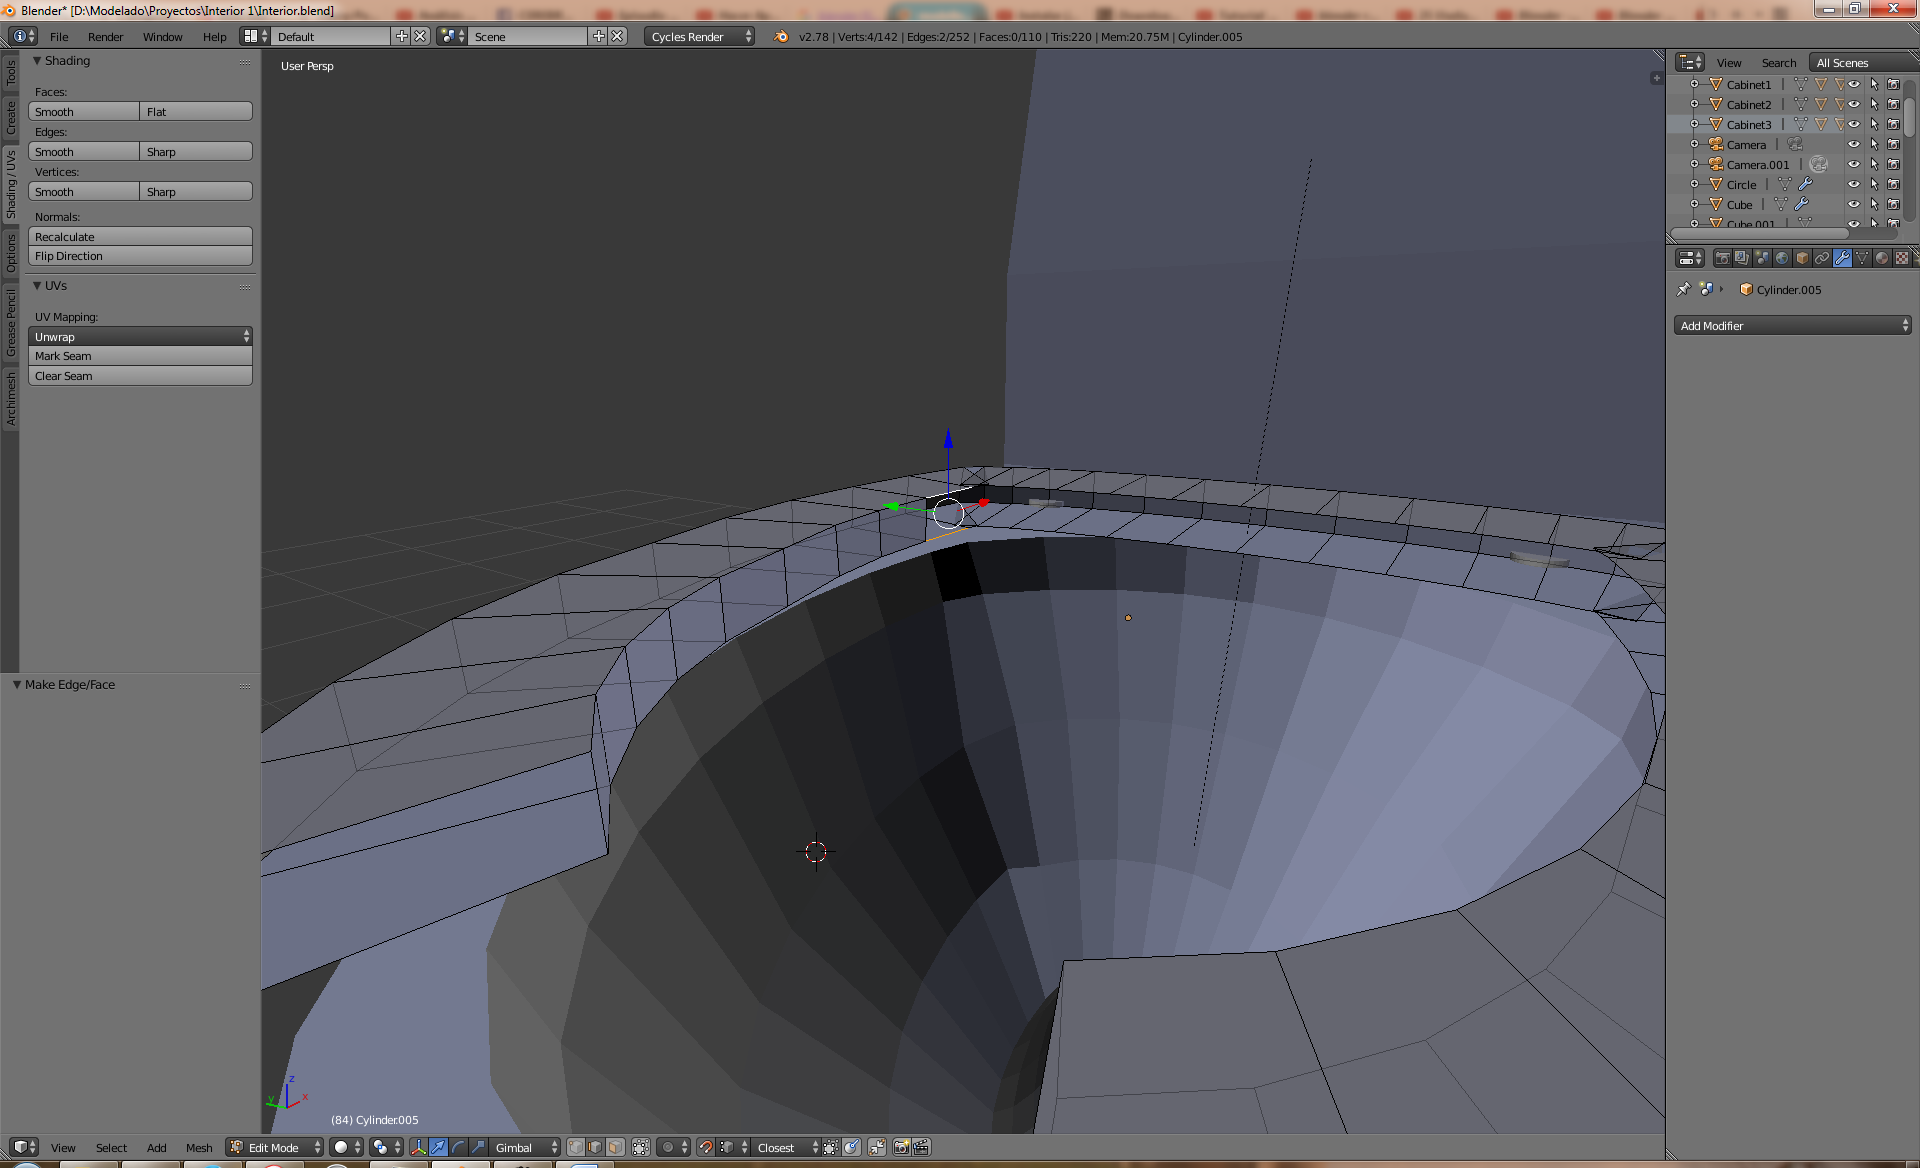Collapse the UVs panel
1920x1168 pixels.
37,286
